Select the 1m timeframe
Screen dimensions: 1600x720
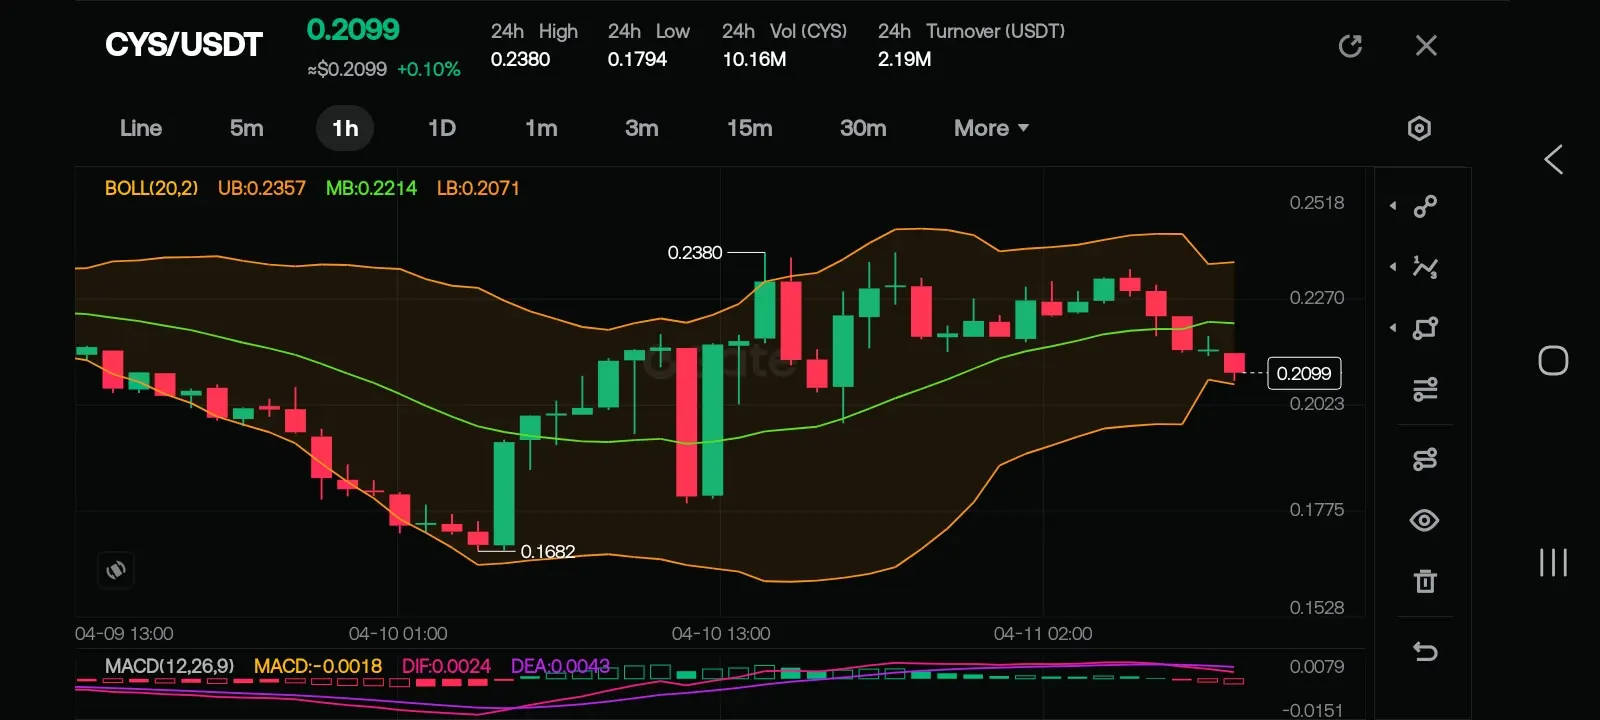(x=541, y=128)
